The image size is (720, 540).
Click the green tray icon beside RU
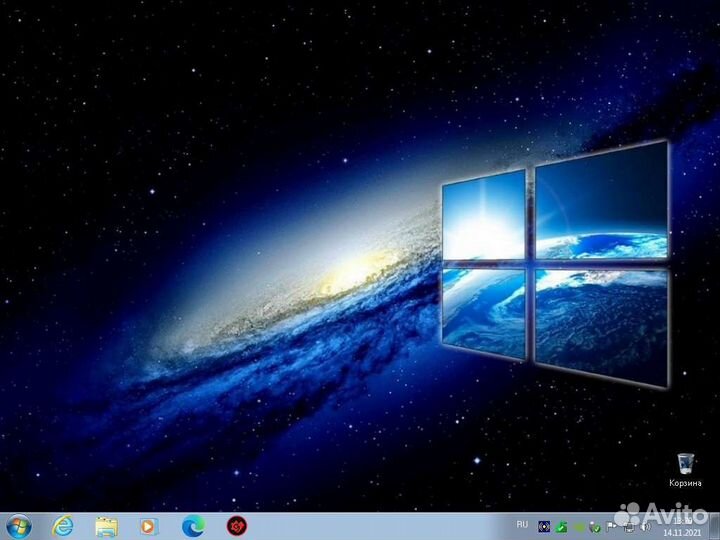click(x=562, y=526)
